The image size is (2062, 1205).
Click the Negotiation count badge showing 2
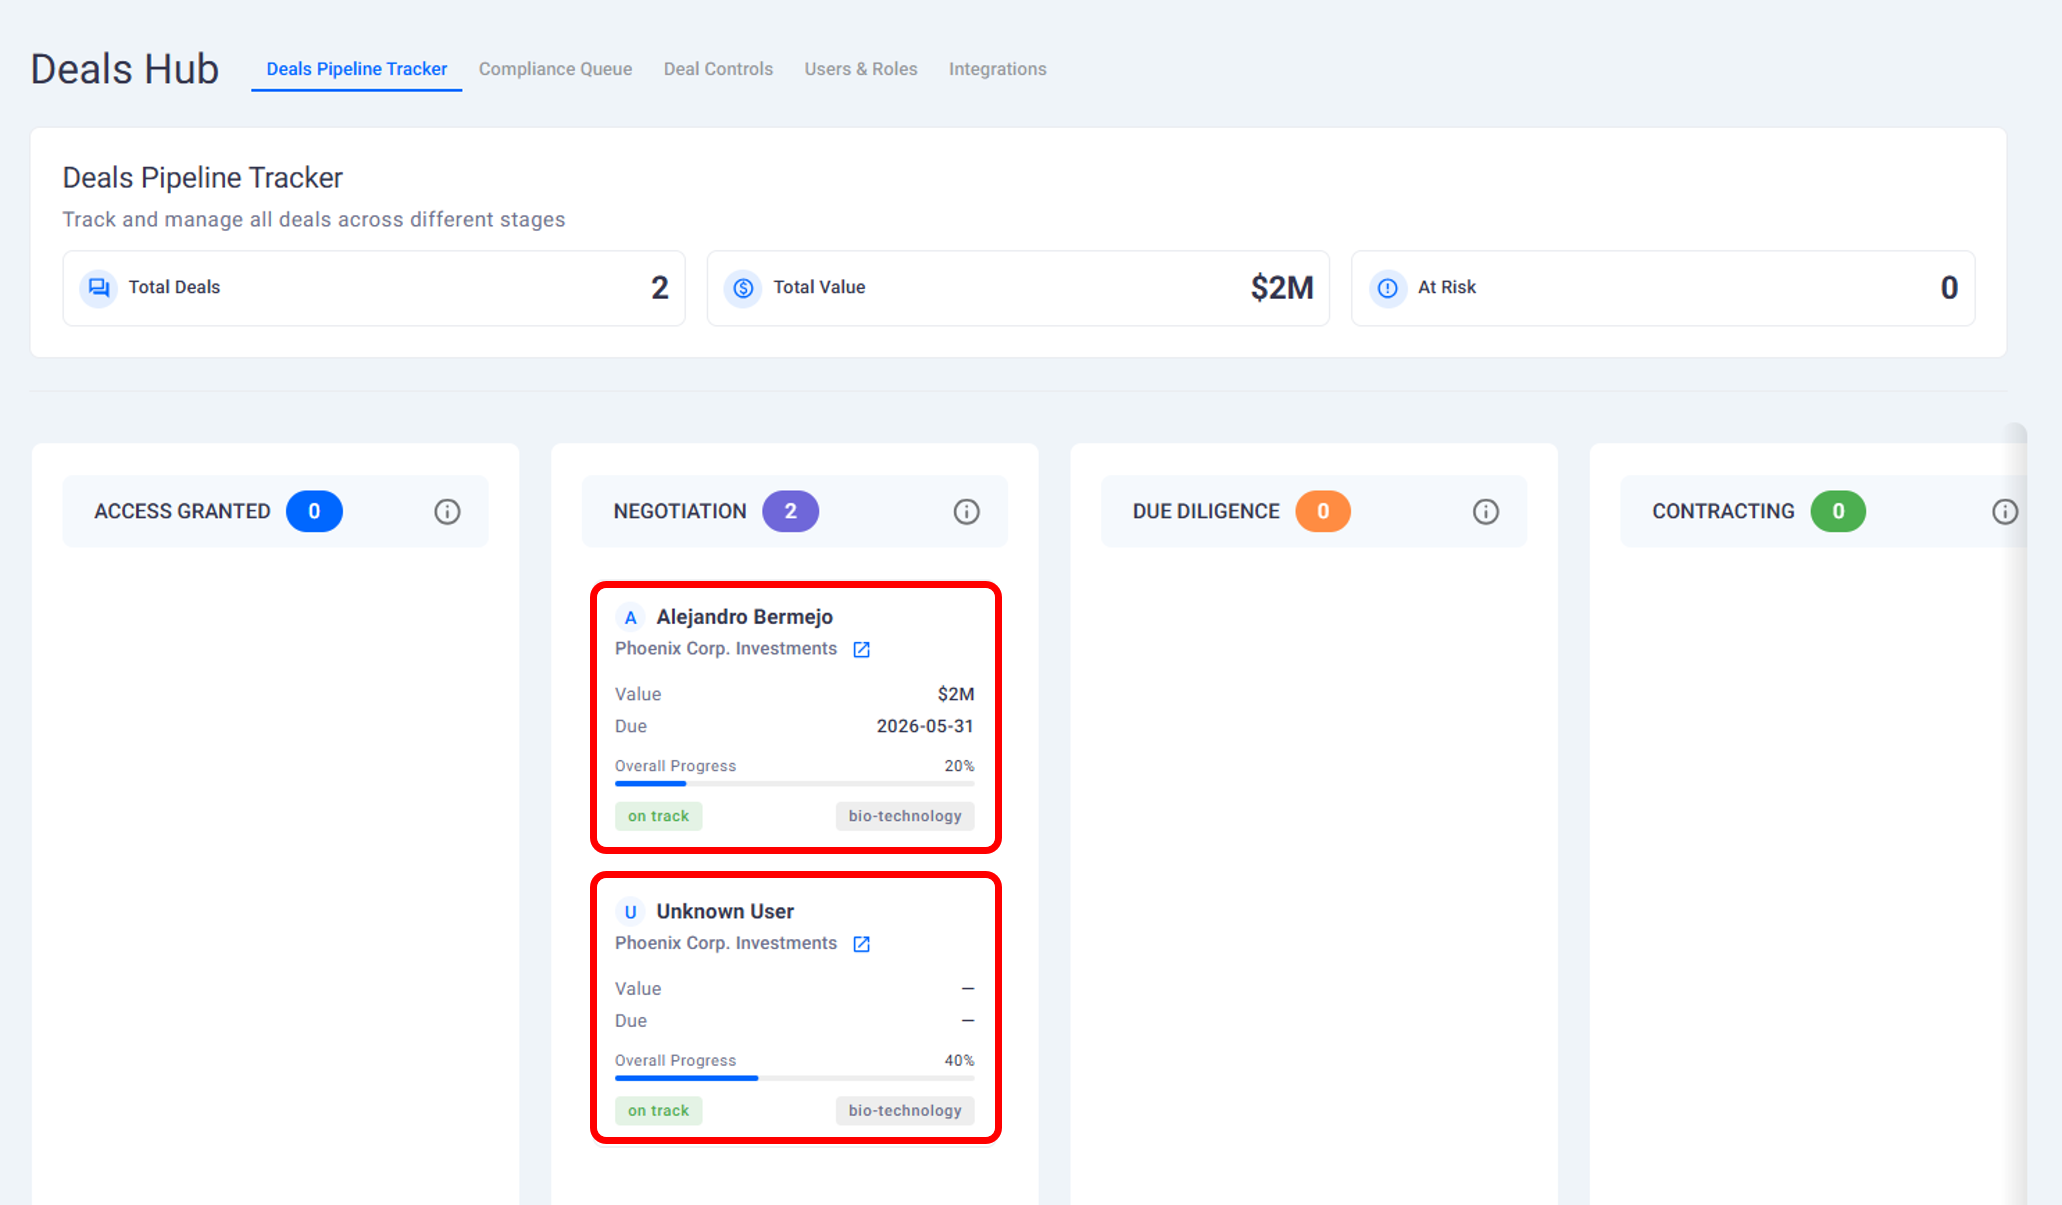click(x=790, y=512)
